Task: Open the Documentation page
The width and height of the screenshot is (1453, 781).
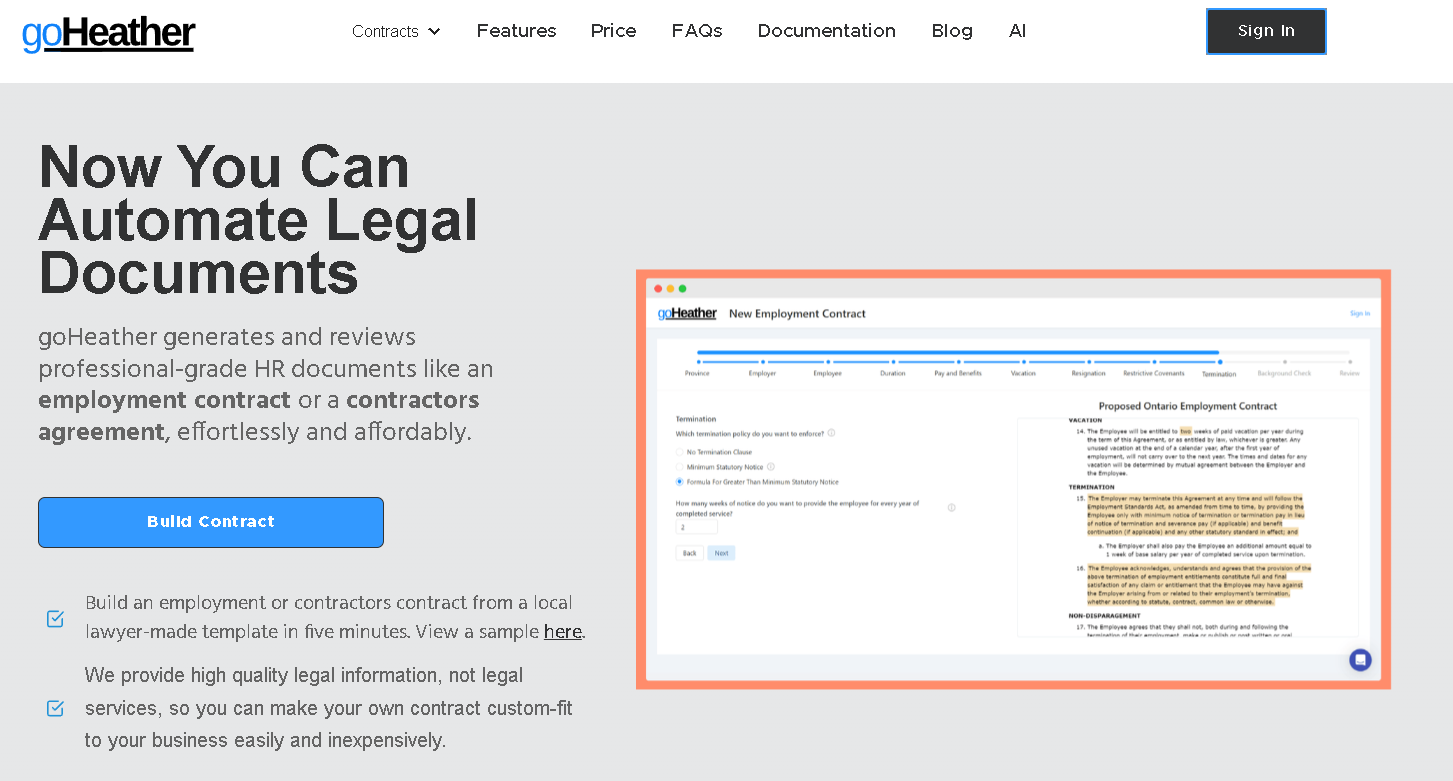Action: [x=827, y=31]
